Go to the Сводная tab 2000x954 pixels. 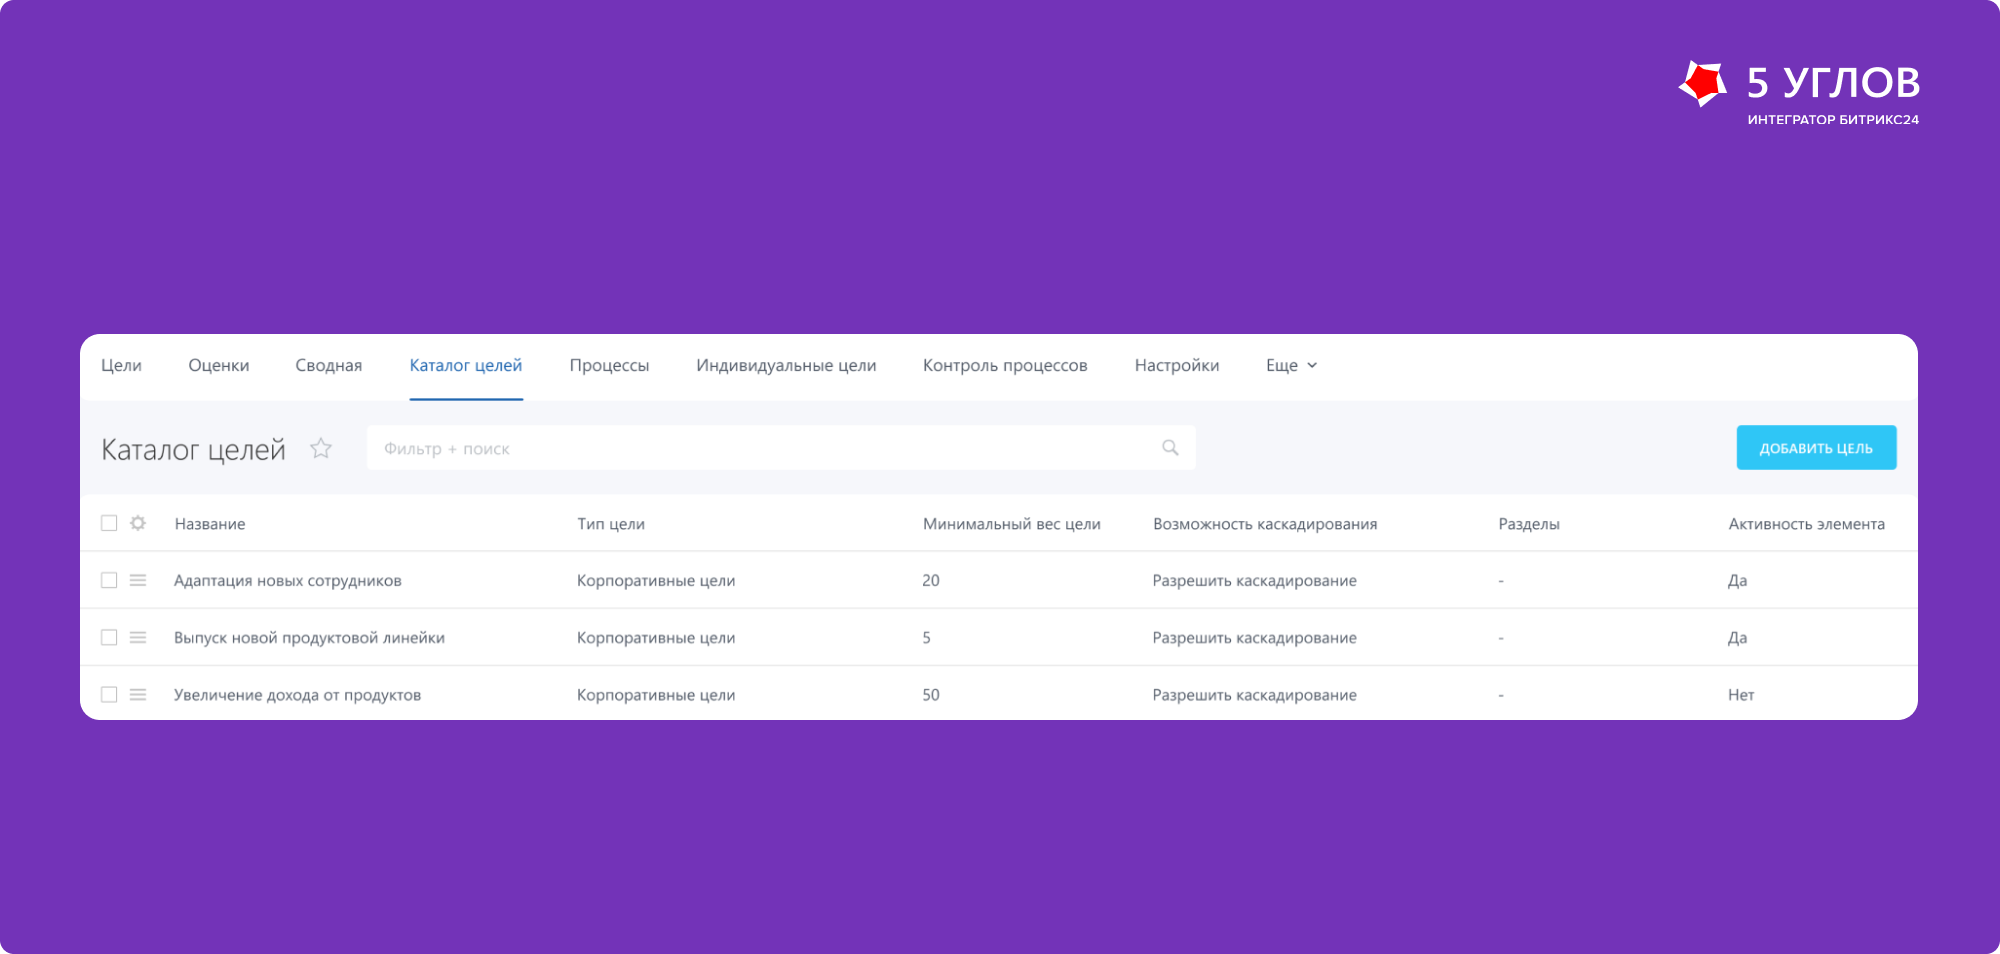click(329, 365)
